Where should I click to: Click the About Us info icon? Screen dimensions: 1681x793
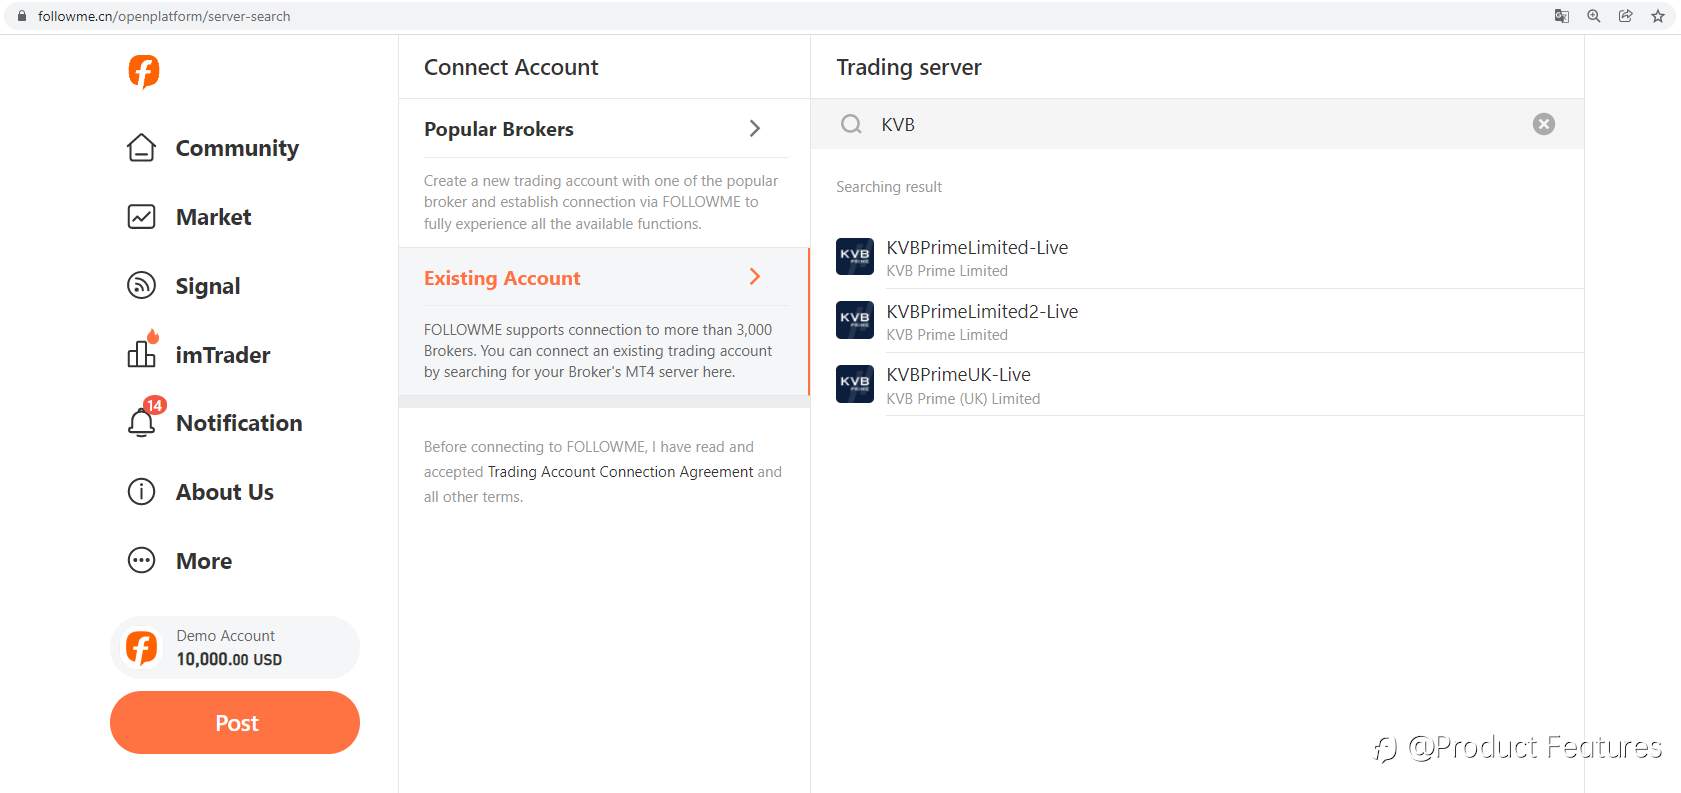(141, 492)
